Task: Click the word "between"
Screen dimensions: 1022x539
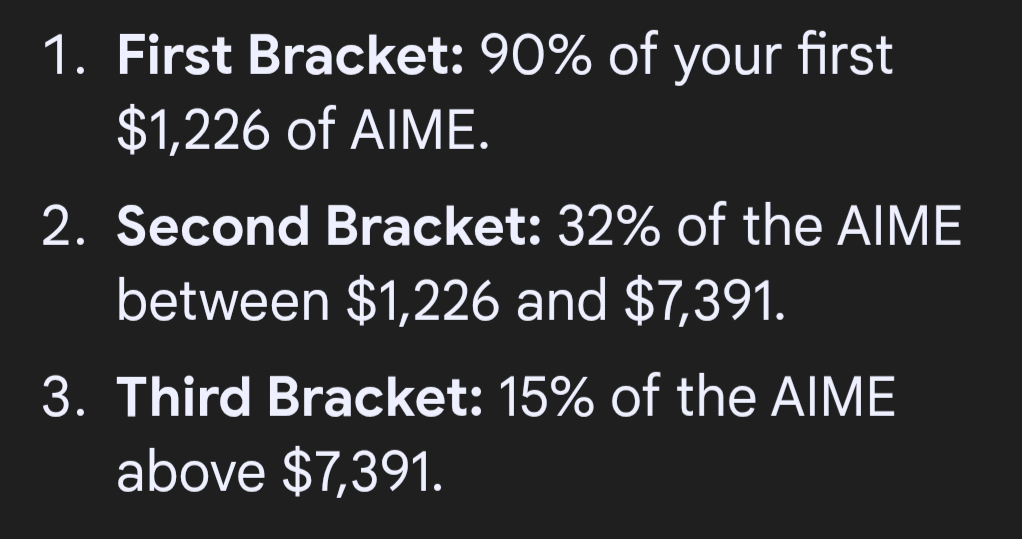Action: coord(223,300)
